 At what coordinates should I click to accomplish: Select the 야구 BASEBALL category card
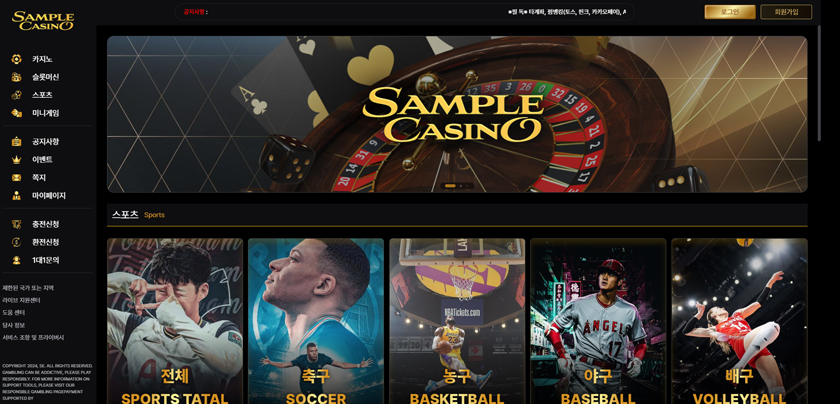click(x=598, y=321)
